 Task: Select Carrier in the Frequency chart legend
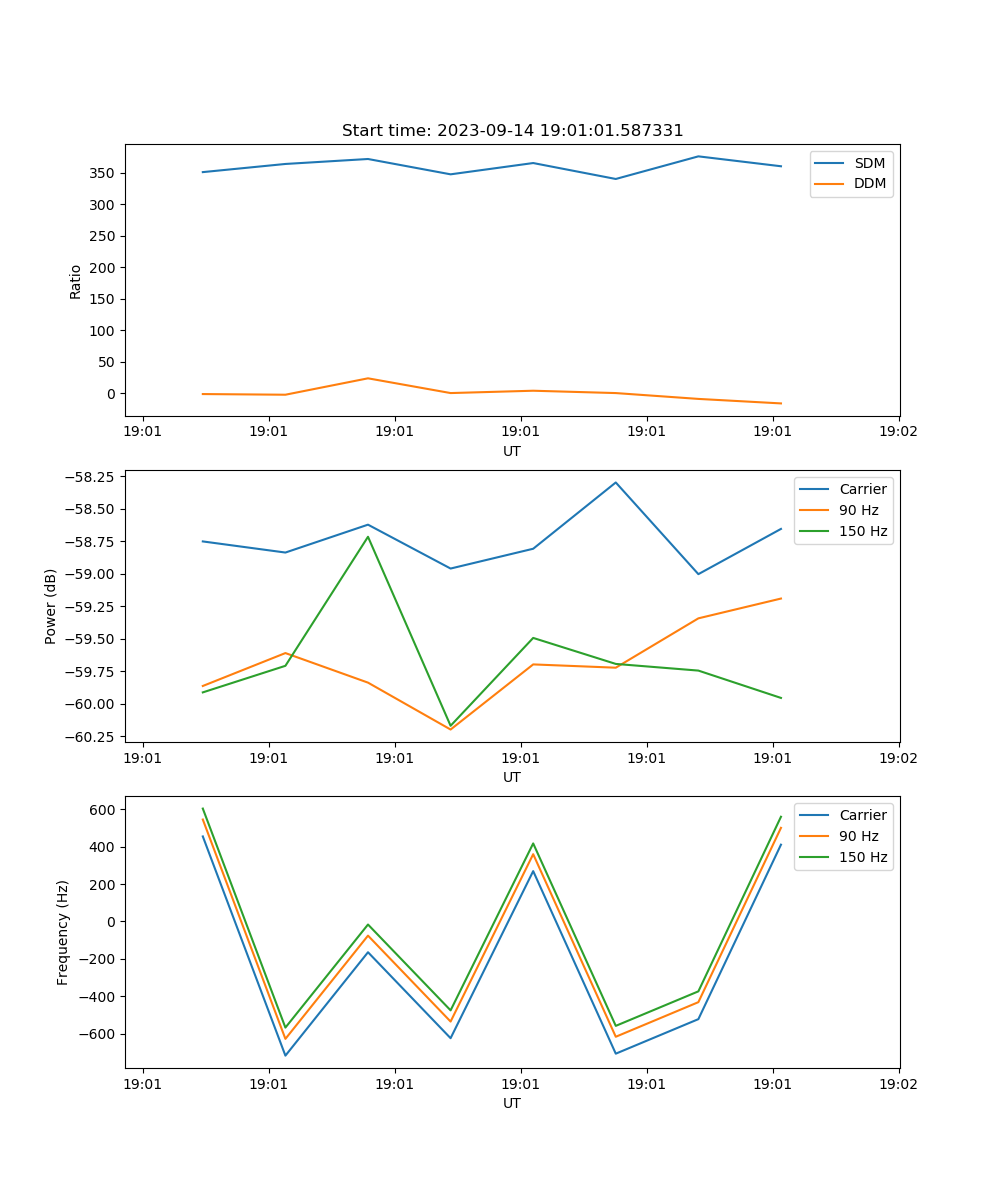pyautogui.click(x=862, y=815)
